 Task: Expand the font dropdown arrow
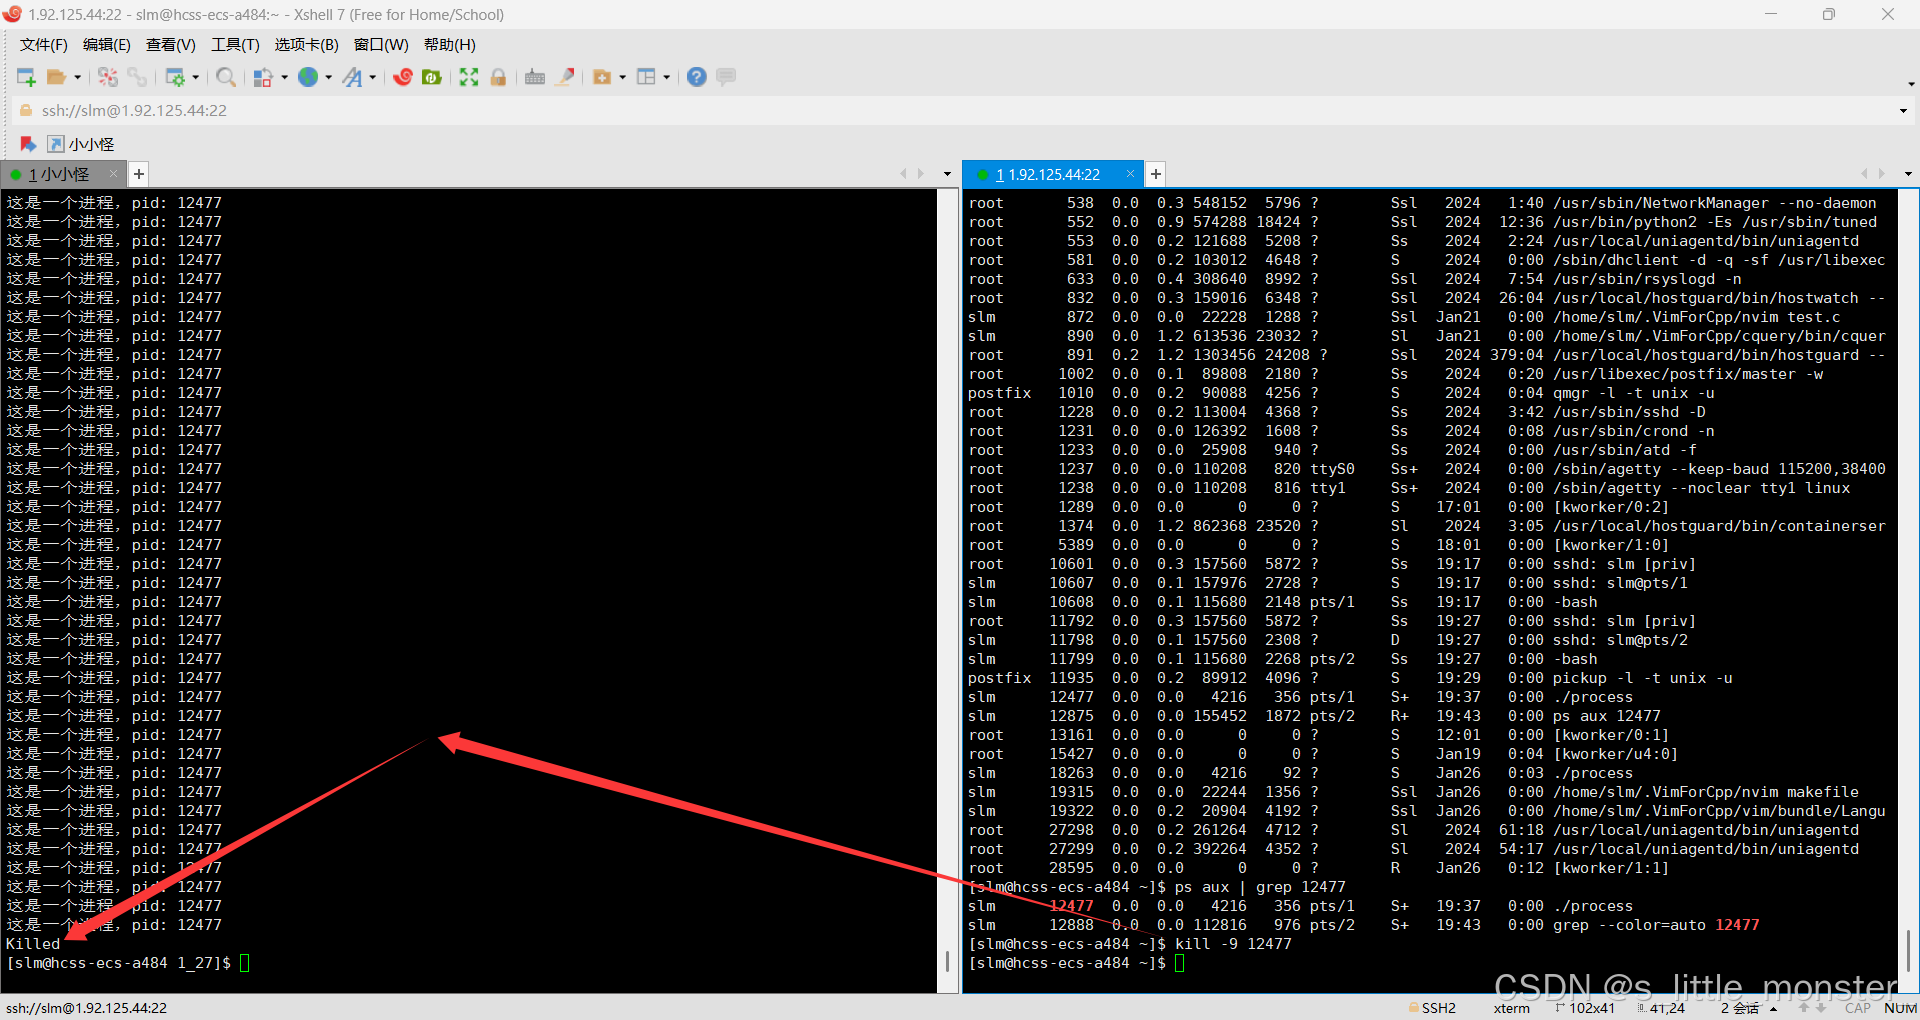click(373, 77)
